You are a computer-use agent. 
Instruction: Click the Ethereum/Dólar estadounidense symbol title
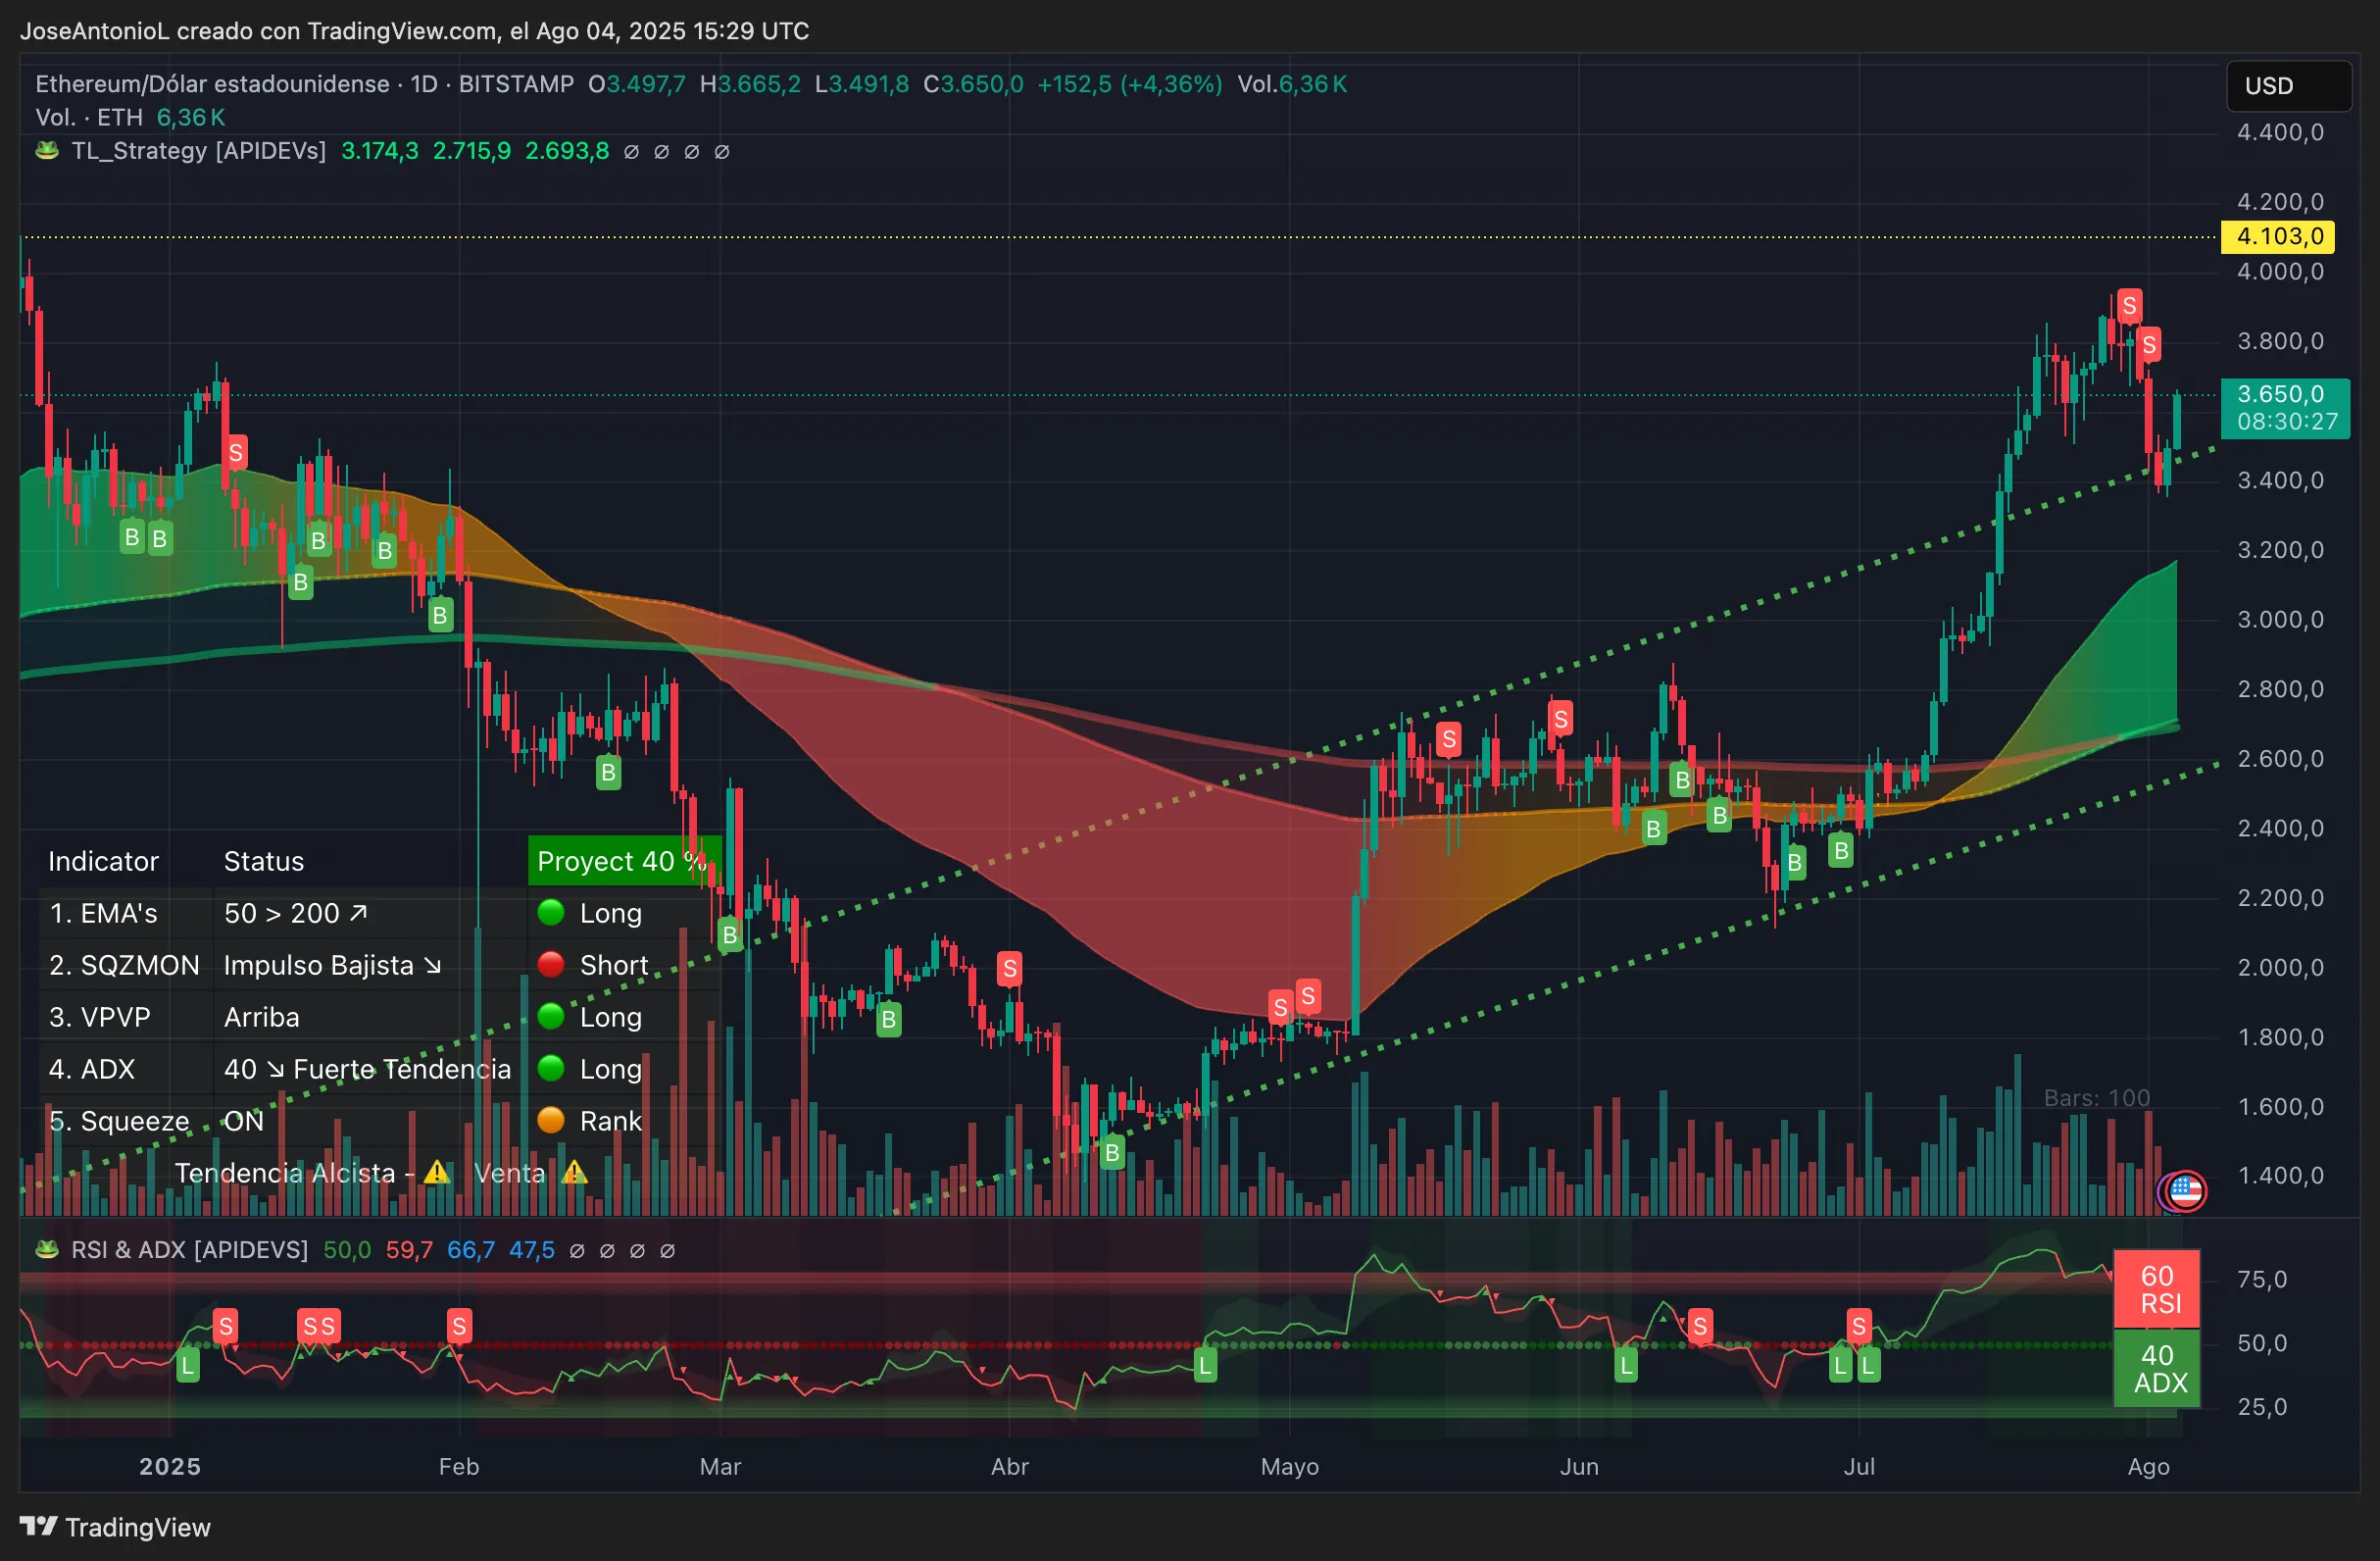(212, 84)
